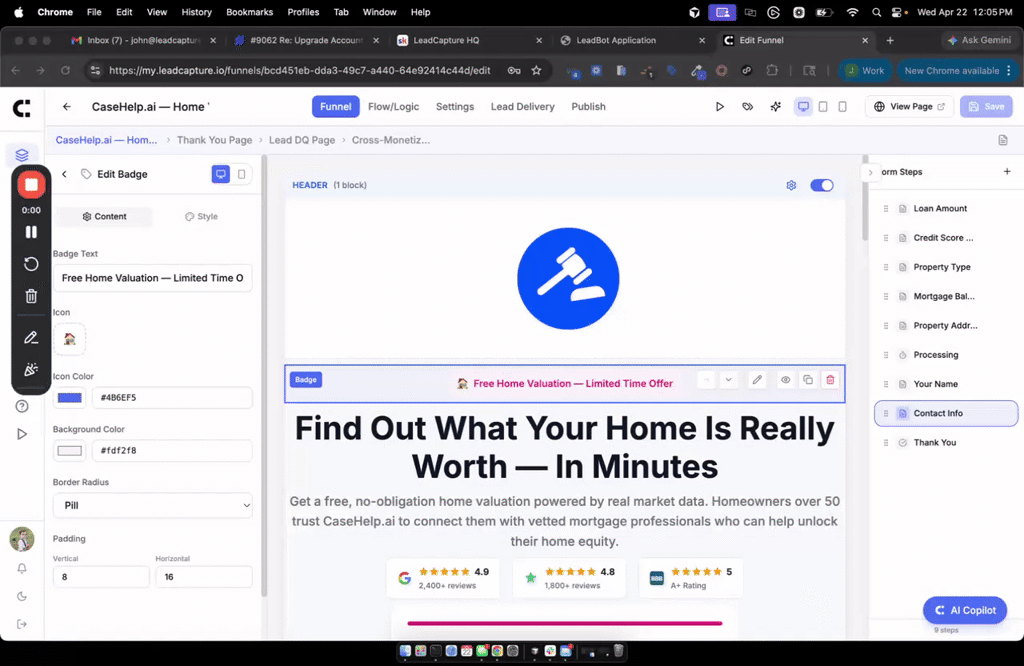Select the Processing step
The width and height of the screenshot is (1024, 666).
point(946,355)
